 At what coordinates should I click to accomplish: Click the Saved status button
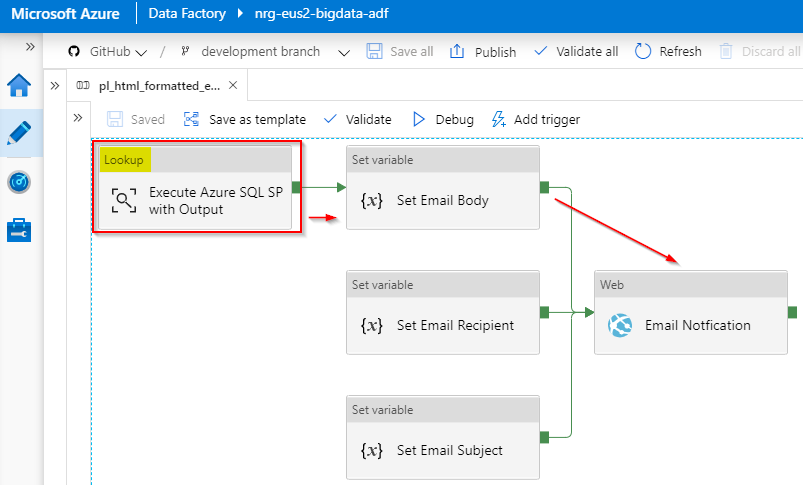(x=136, y=119)
